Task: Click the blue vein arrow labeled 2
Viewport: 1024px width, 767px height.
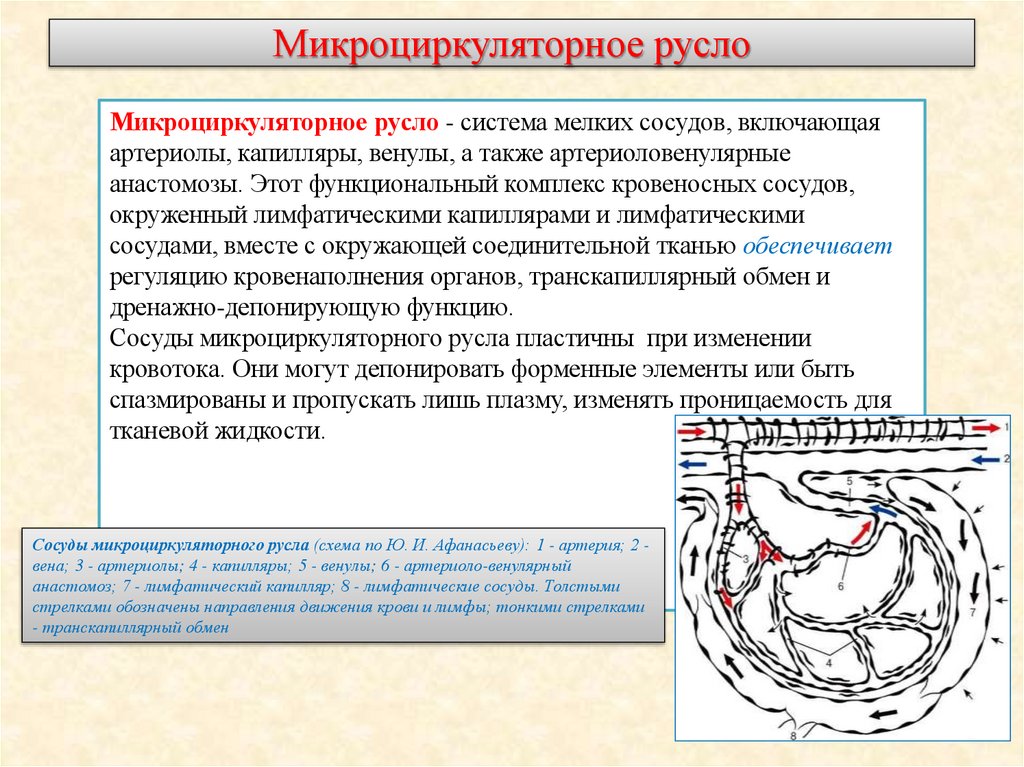Action: click(x=985, y=460)
